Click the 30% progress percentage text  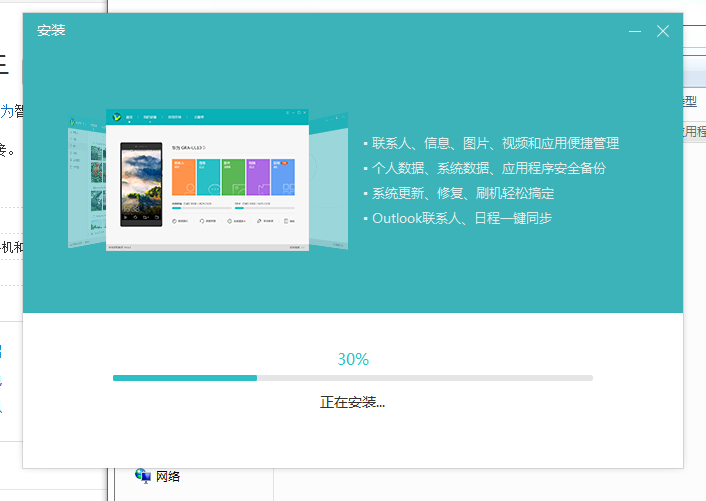[x=353, y=359]
